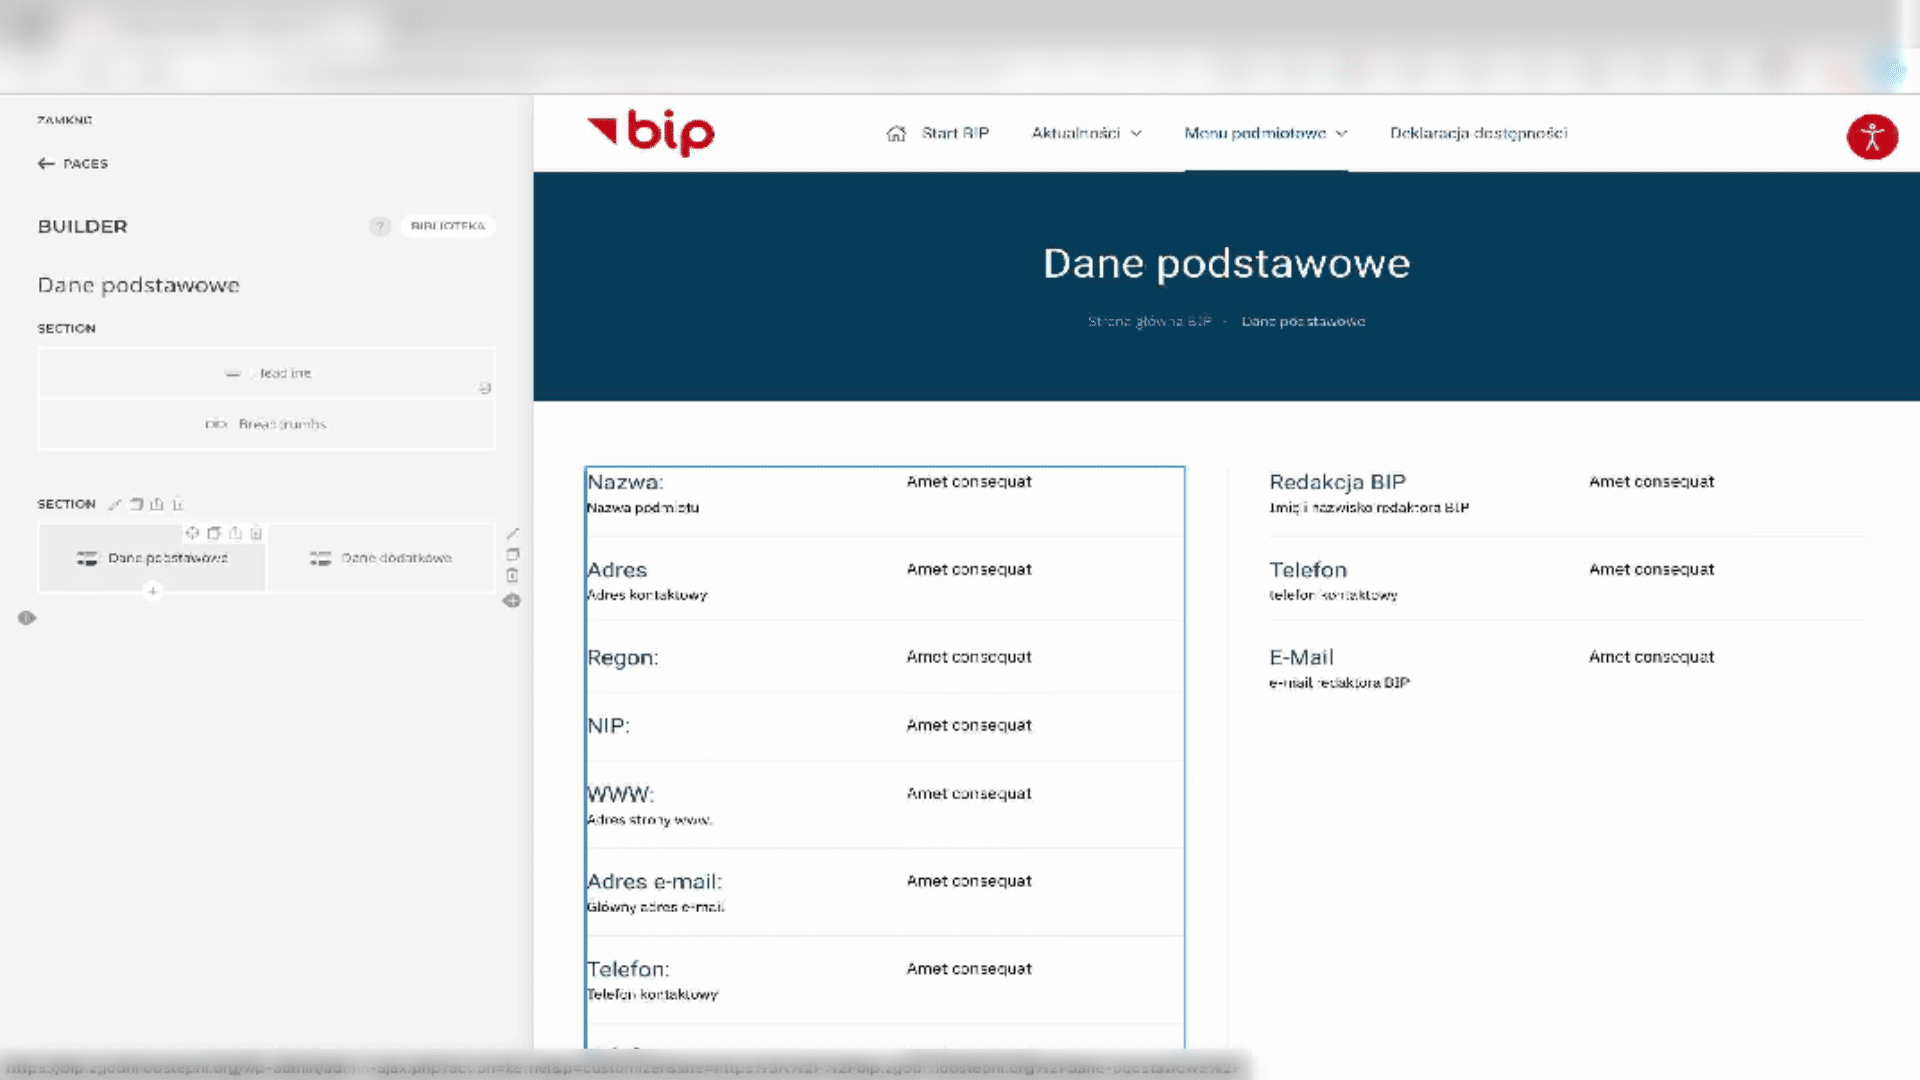Click the Regon: field label
This screenshot has height=1080, width=1920.
622,658
